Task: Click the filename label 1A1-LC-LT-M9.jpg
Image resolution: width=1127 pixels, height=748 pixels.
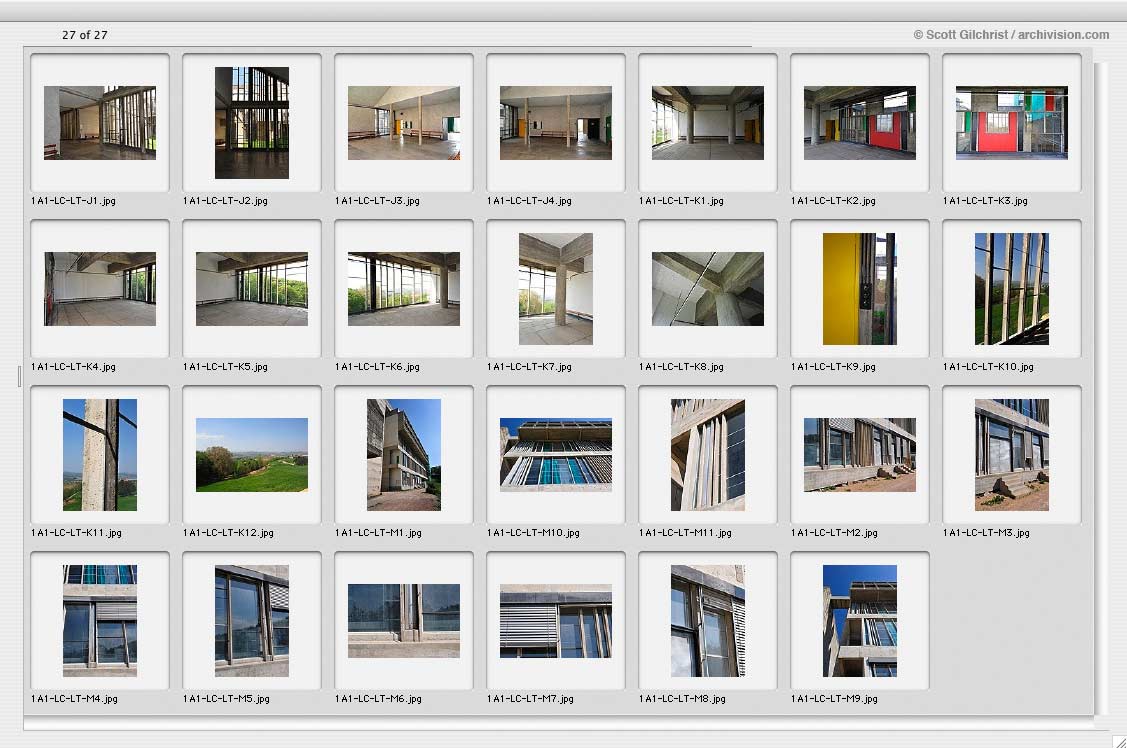Action: click(834, 699)
